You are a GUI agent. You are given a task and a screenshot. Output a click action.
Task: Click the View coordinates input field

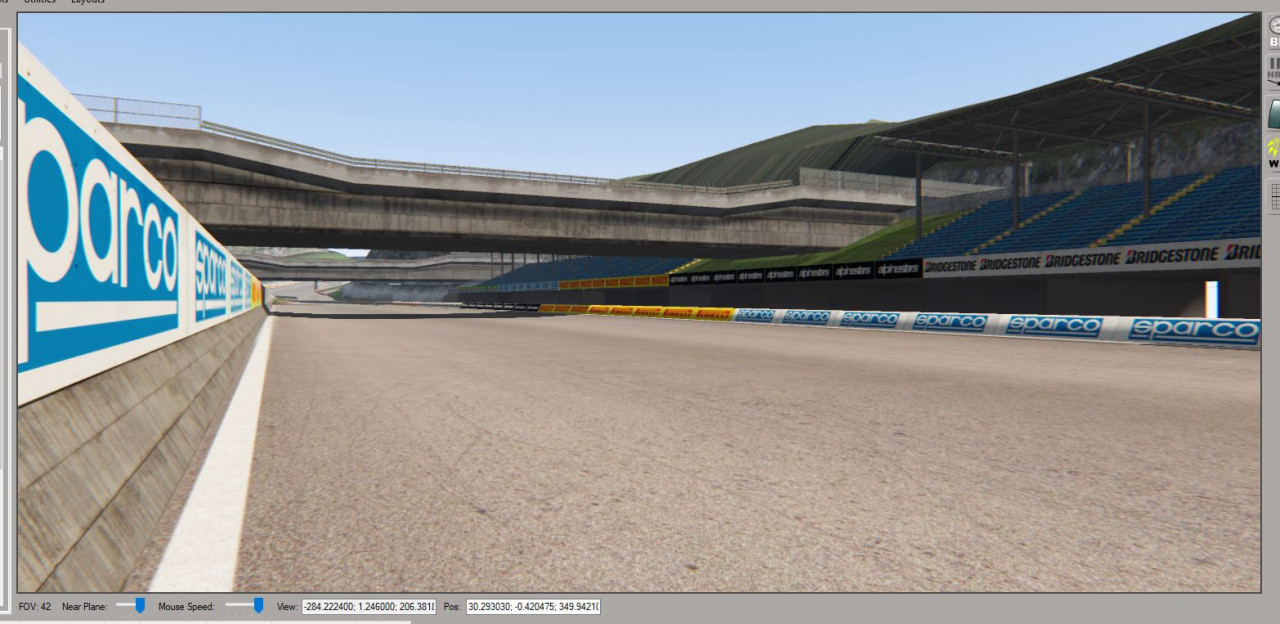click(369, 607)
